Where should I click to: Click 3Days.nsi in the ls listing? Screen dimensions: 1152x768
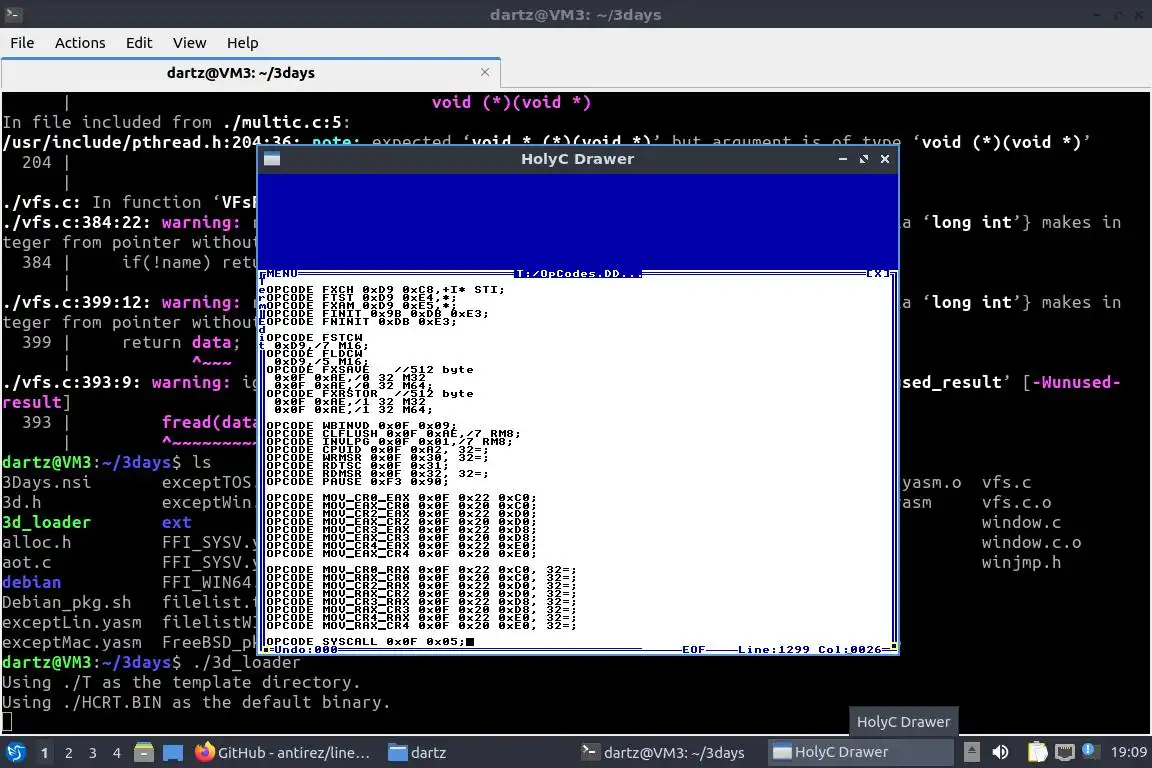tap(46, 482)
